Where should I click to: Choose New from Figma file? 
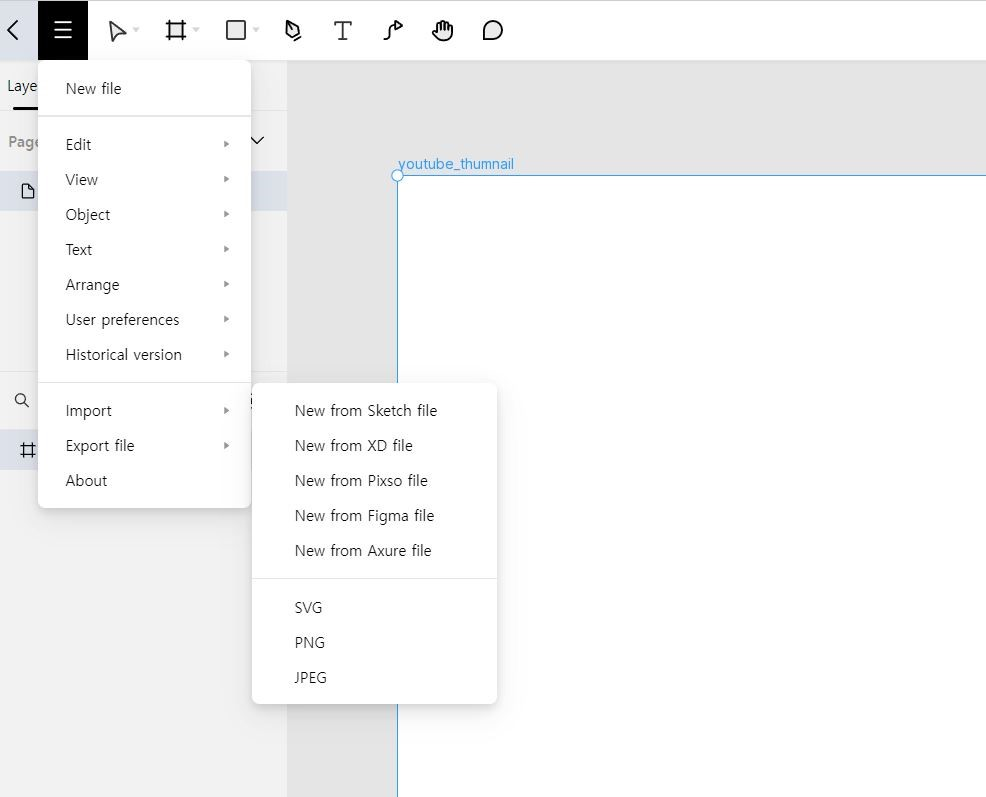point(374,516)
